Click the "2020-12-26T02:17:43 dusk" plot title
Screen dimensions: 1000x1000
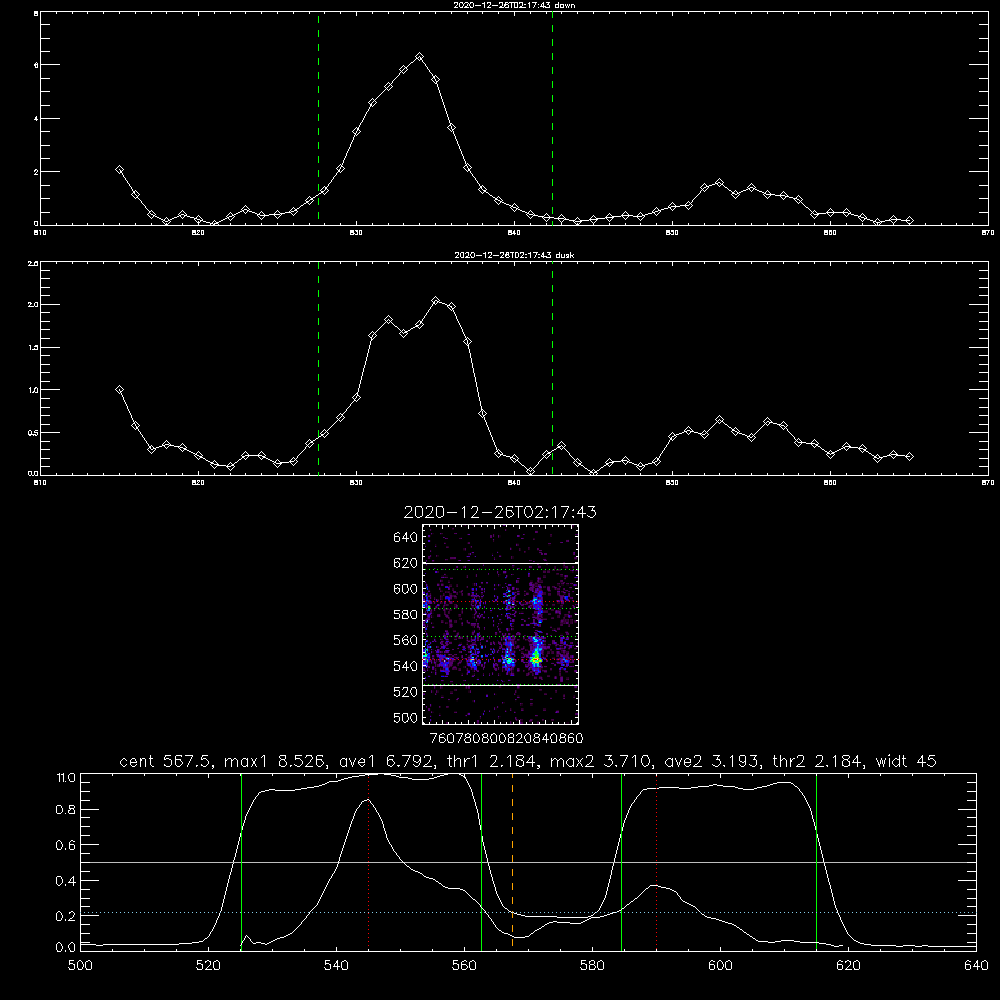(x=514, y=255)
